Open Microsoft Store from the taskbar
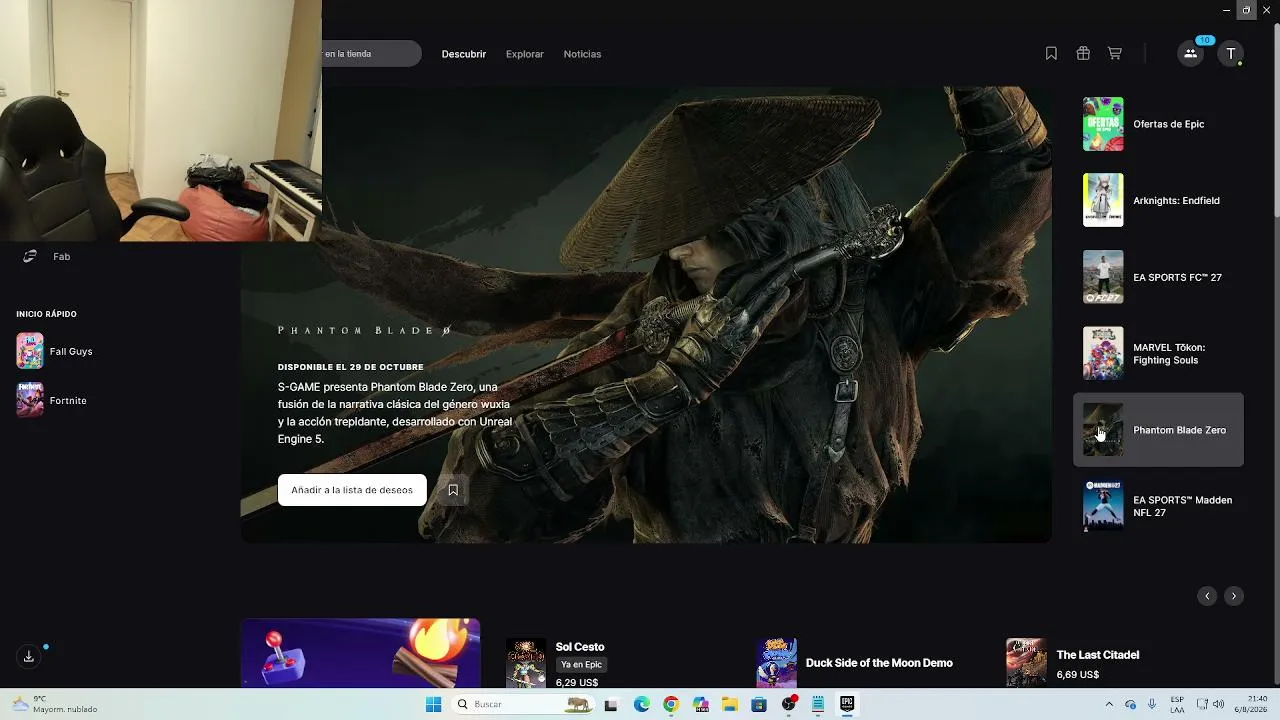 tap(759, 704)
